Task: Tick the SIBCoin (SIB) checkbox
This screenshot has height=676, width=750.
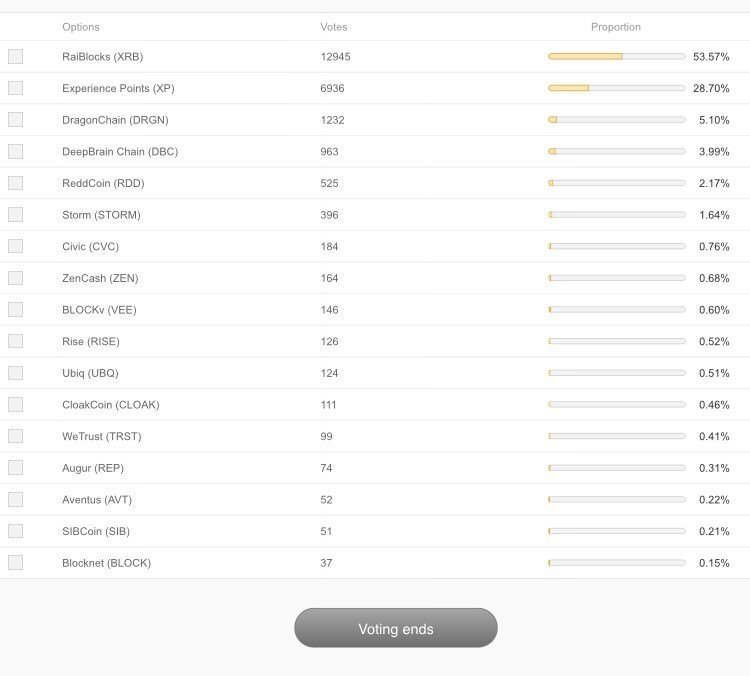Action: tap(15, 531)
